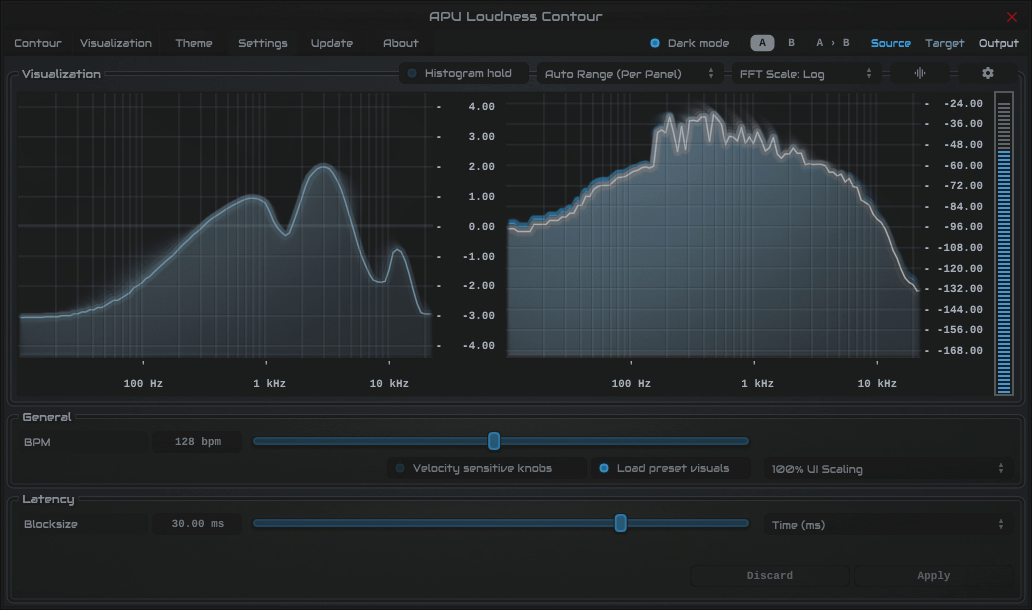
Task: Click the -24.00 dB axis label
Action: pyautogui.click(x=963, y=103)
